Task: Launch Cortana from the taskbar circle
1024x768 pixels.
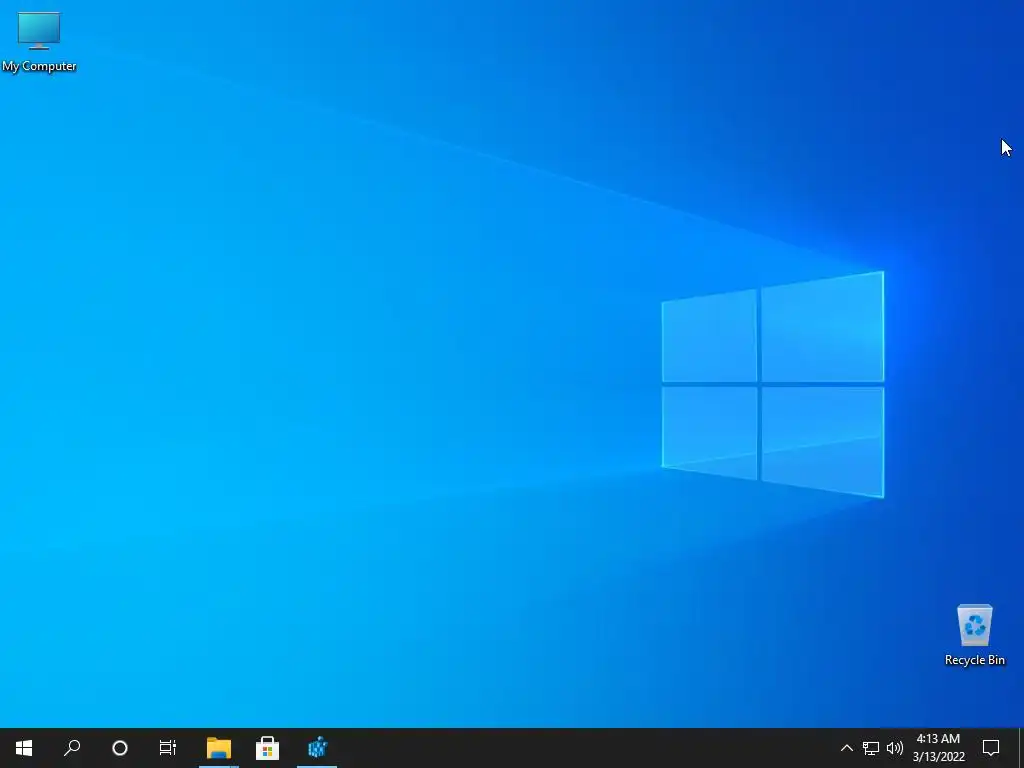Action: tap(120, 748)
